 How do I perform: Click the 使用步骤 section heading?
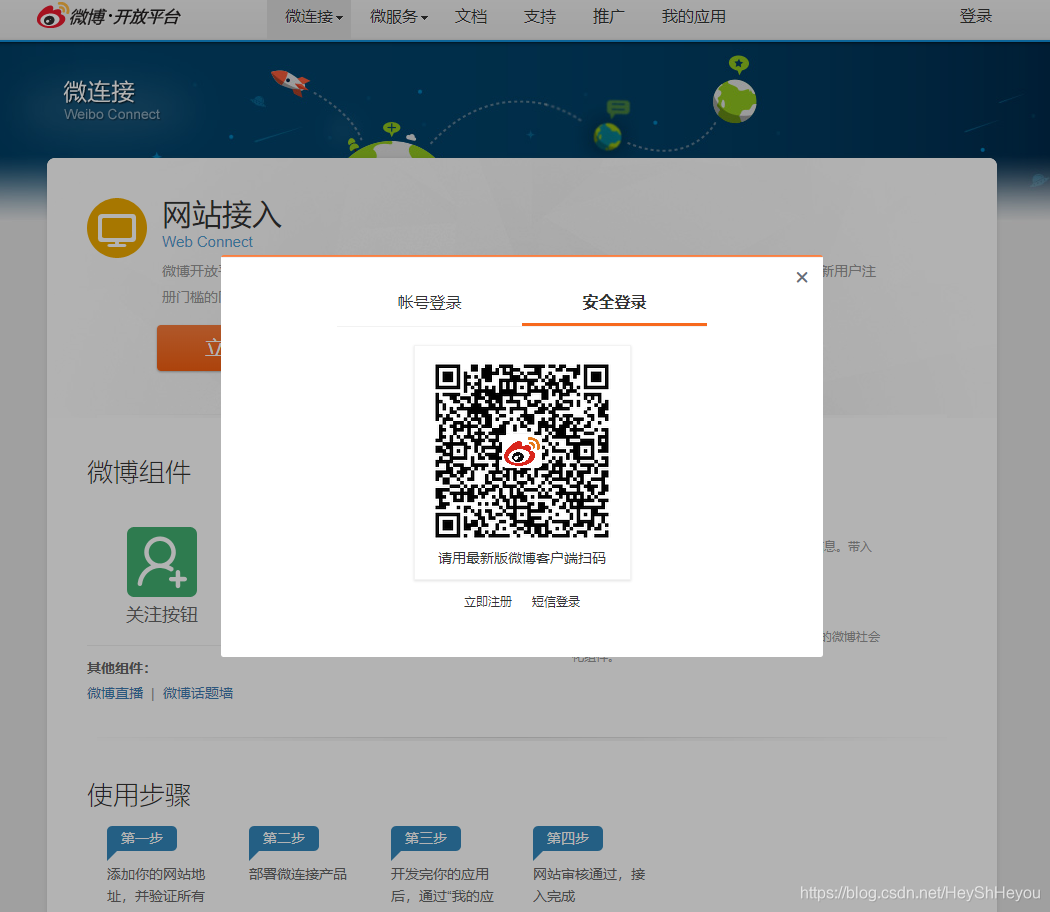pos(139,795)
